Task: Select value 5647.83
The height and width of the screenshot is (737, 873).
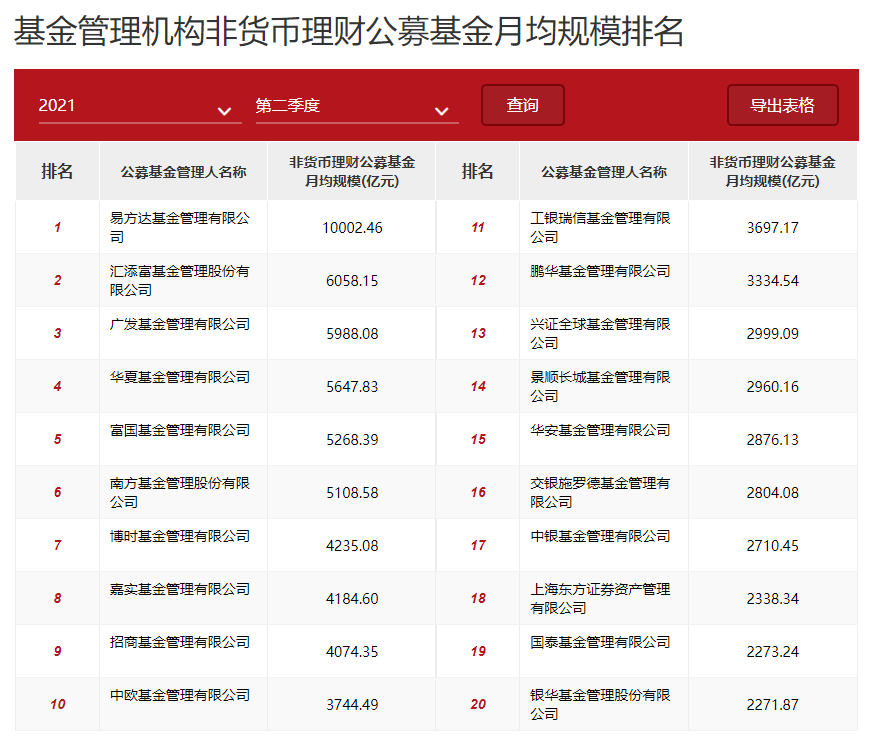Action: [352, 386]
